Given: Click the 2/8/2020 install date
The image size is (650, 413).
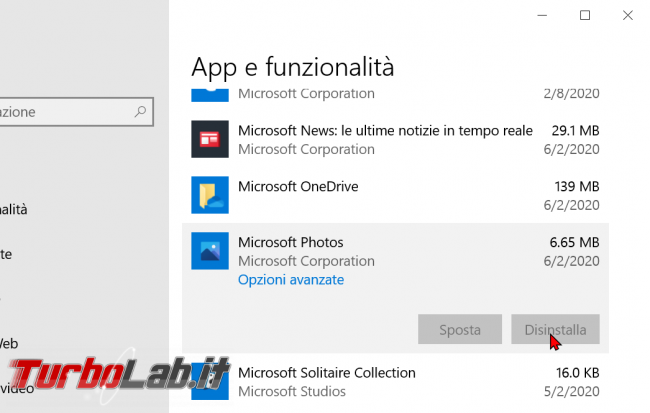Looking at the screenshot, I should [572, 94].
